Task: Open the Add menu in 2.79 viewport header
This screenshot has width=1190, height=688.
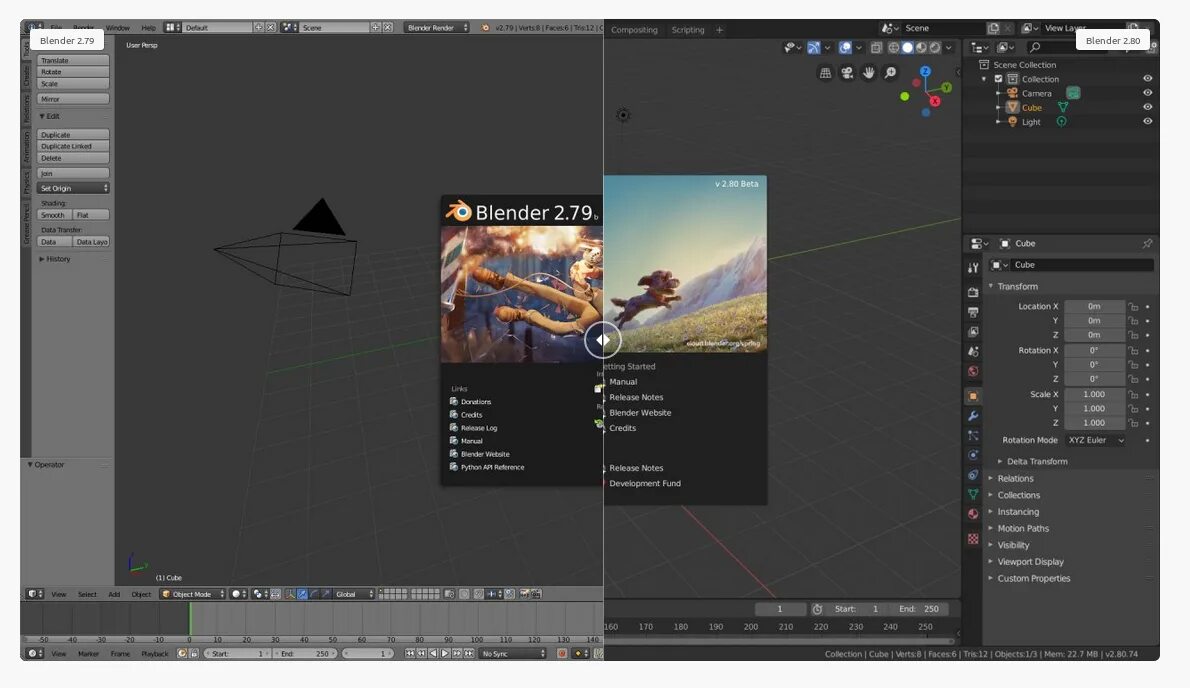Action: 114,595
